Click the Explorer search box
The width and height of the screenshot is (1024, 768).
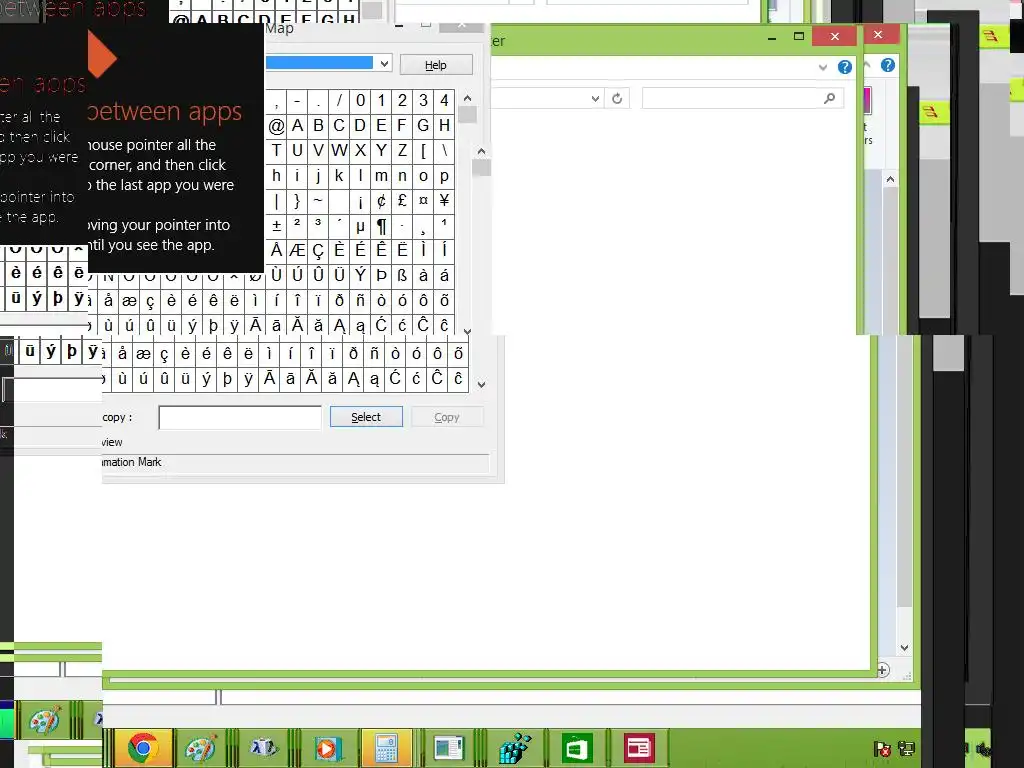743,99
